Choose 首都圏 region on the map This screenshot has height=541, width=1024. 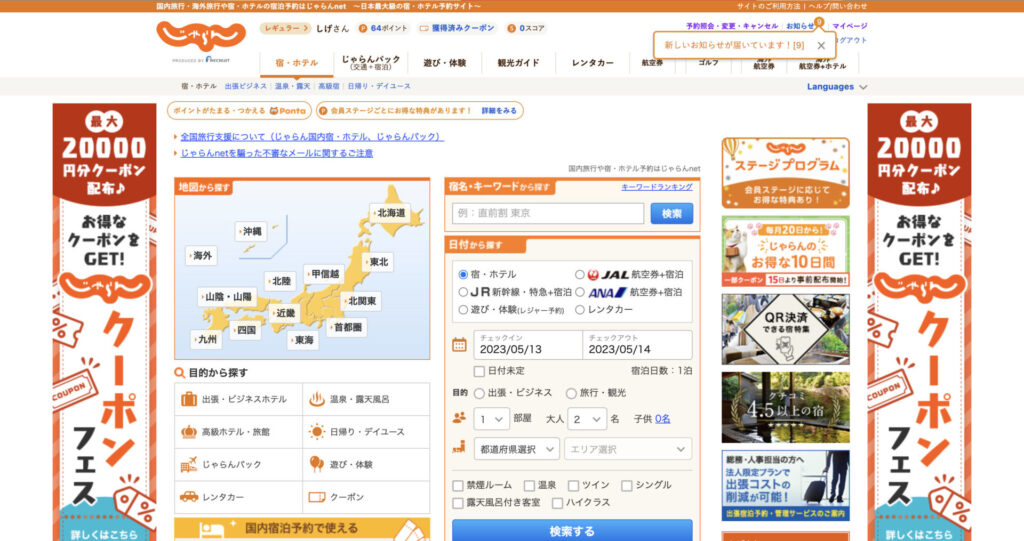347,327
